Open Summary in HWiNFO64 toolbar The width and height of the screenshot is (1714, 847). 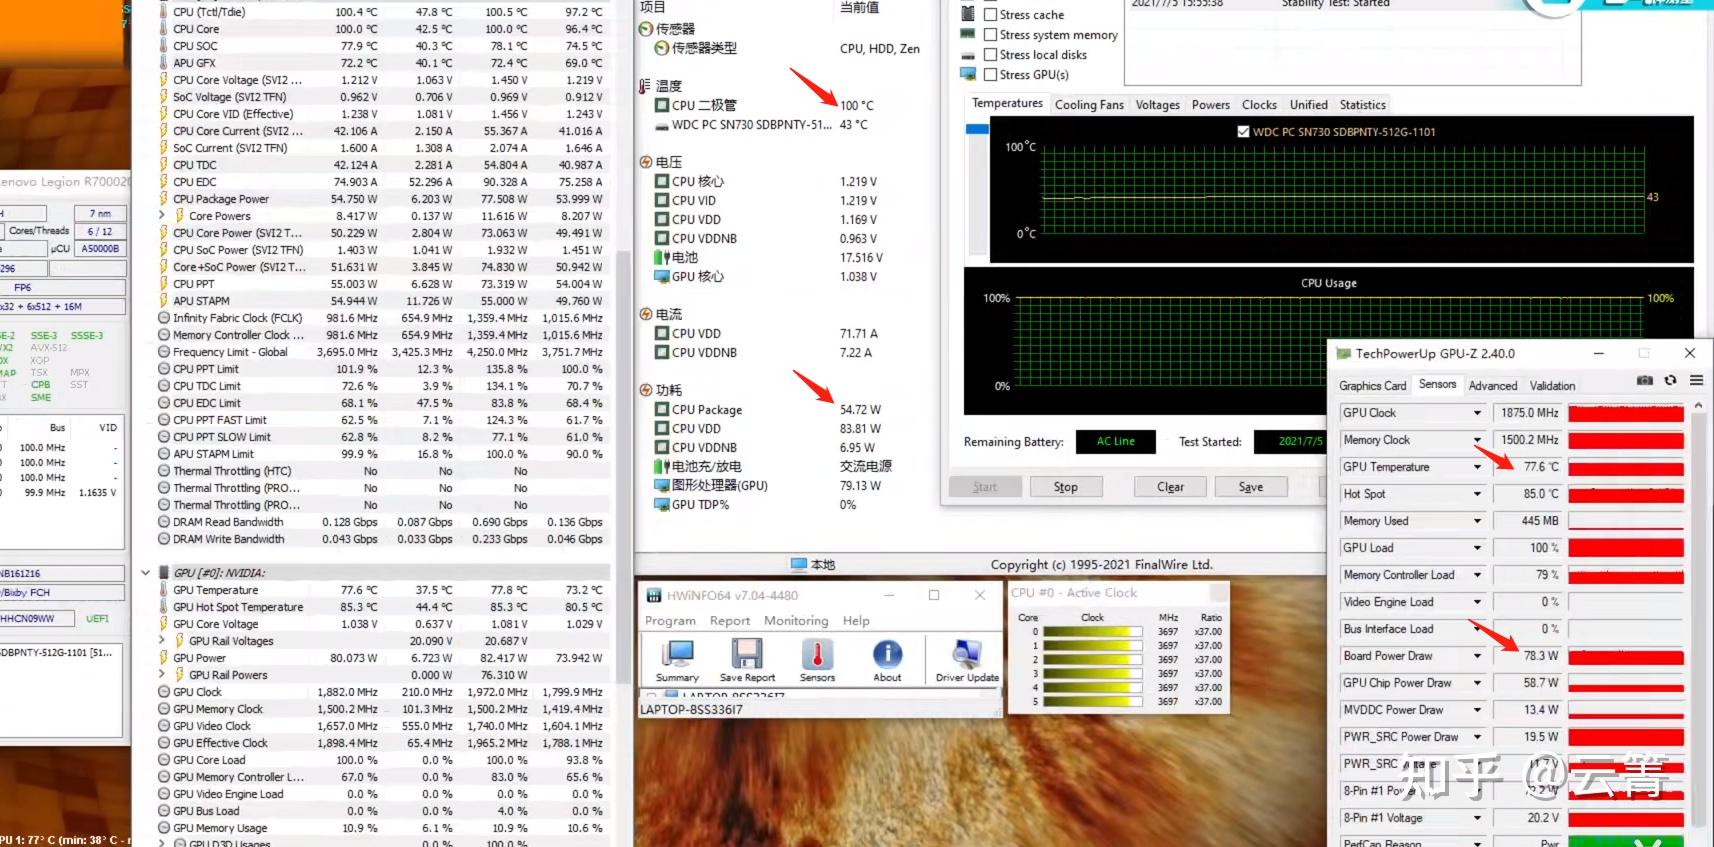tap(678, 660)
